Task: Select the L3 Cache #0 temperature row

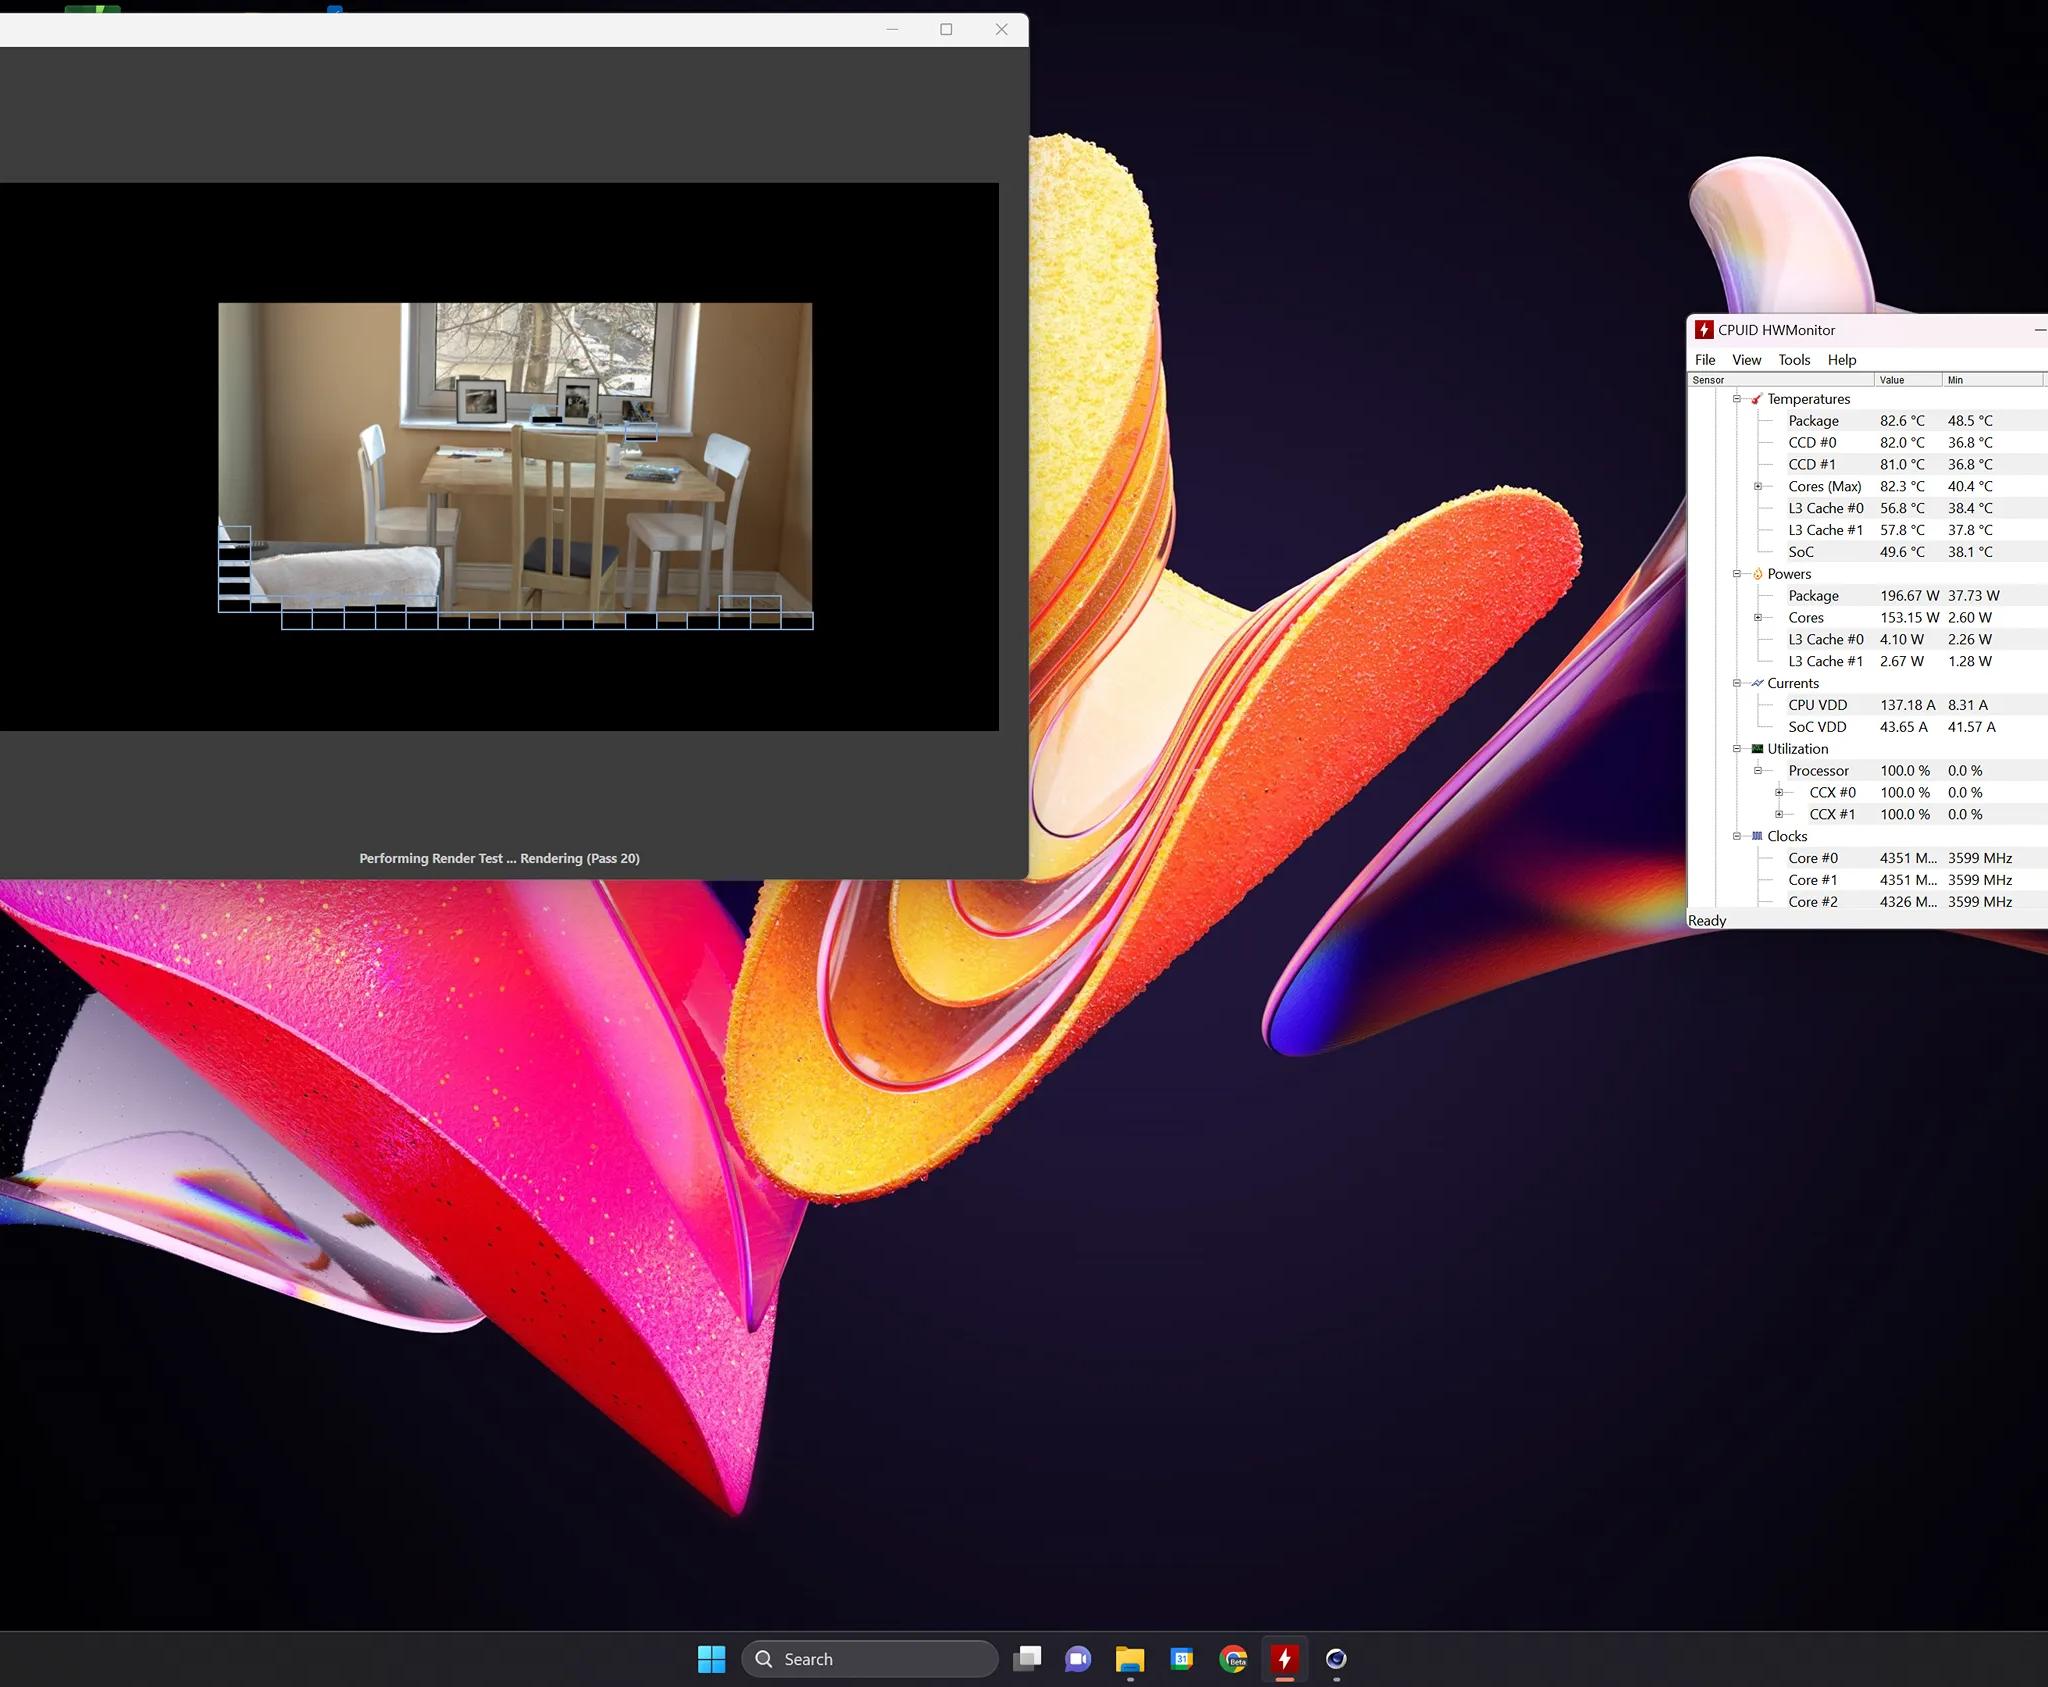Action: [x=1917, y=508]
